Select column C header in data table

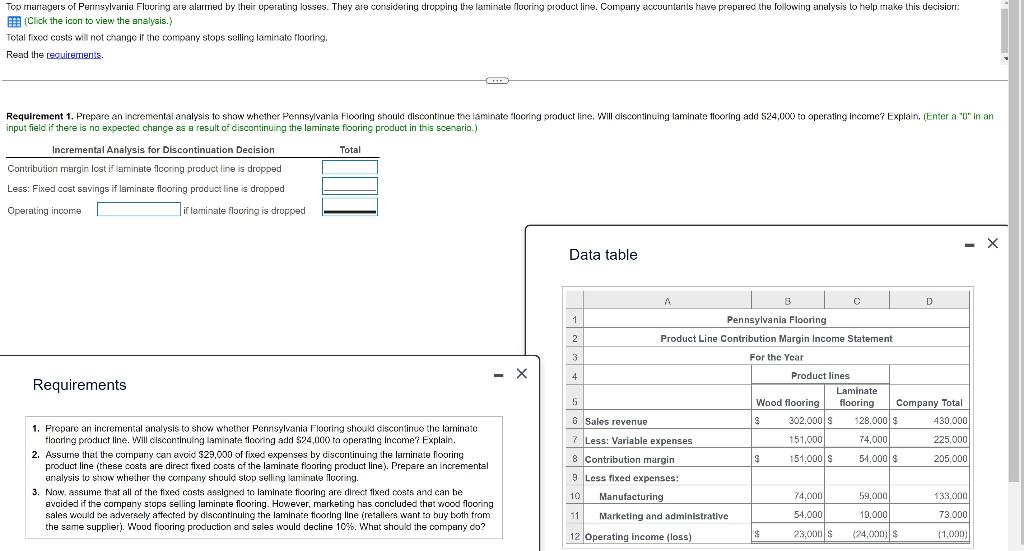(857, 301)
